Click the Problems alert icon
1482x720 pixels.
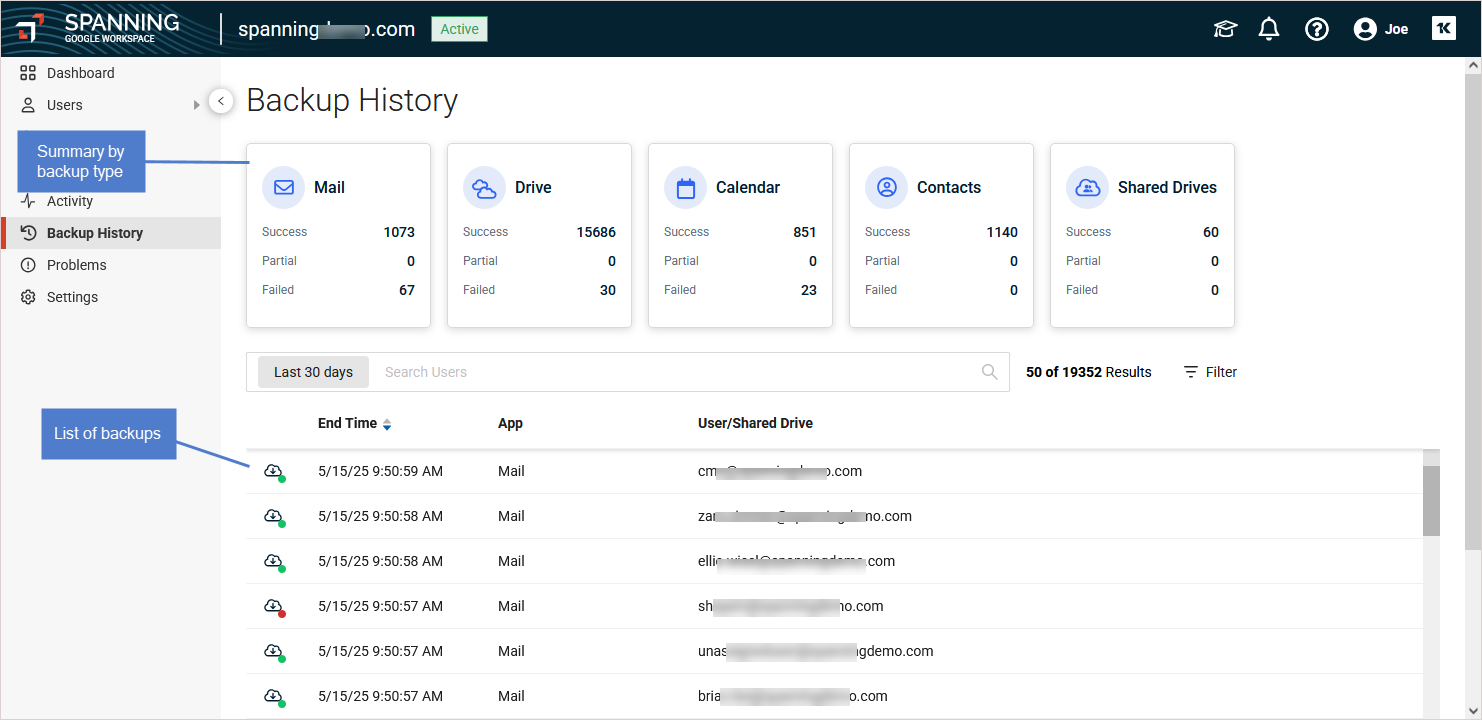pos(28,265)
